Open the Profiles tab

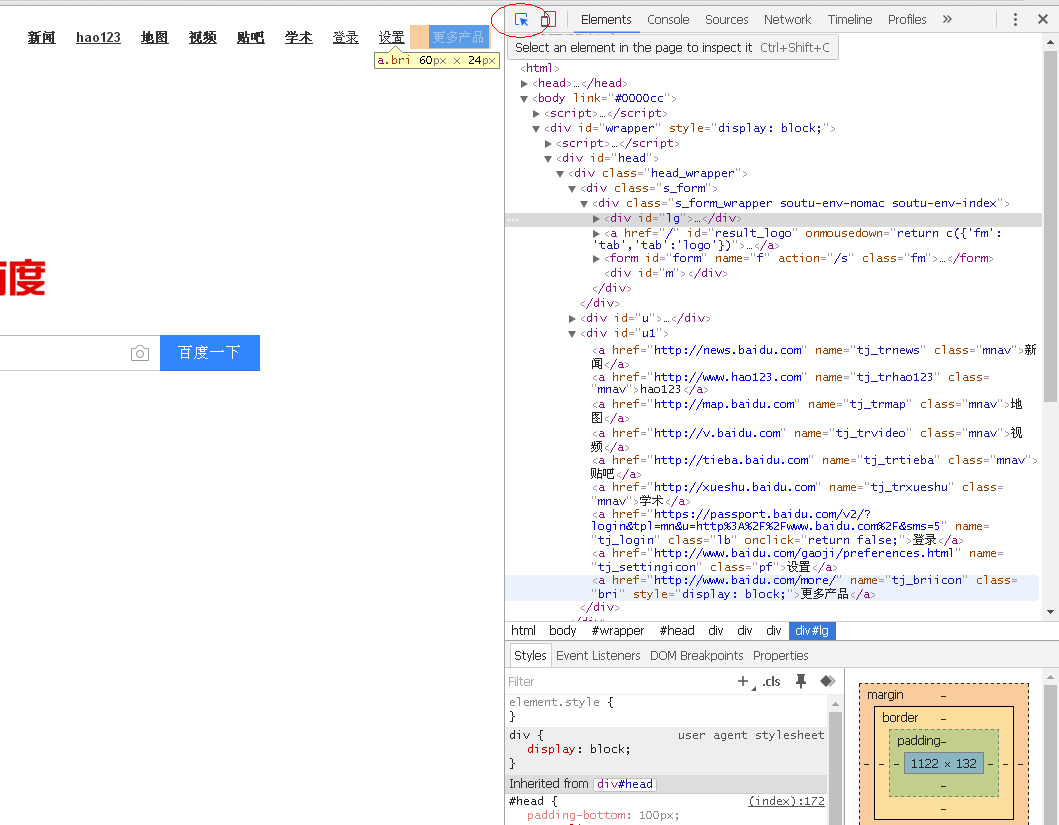pyautogui.click(x=907, y=20)
